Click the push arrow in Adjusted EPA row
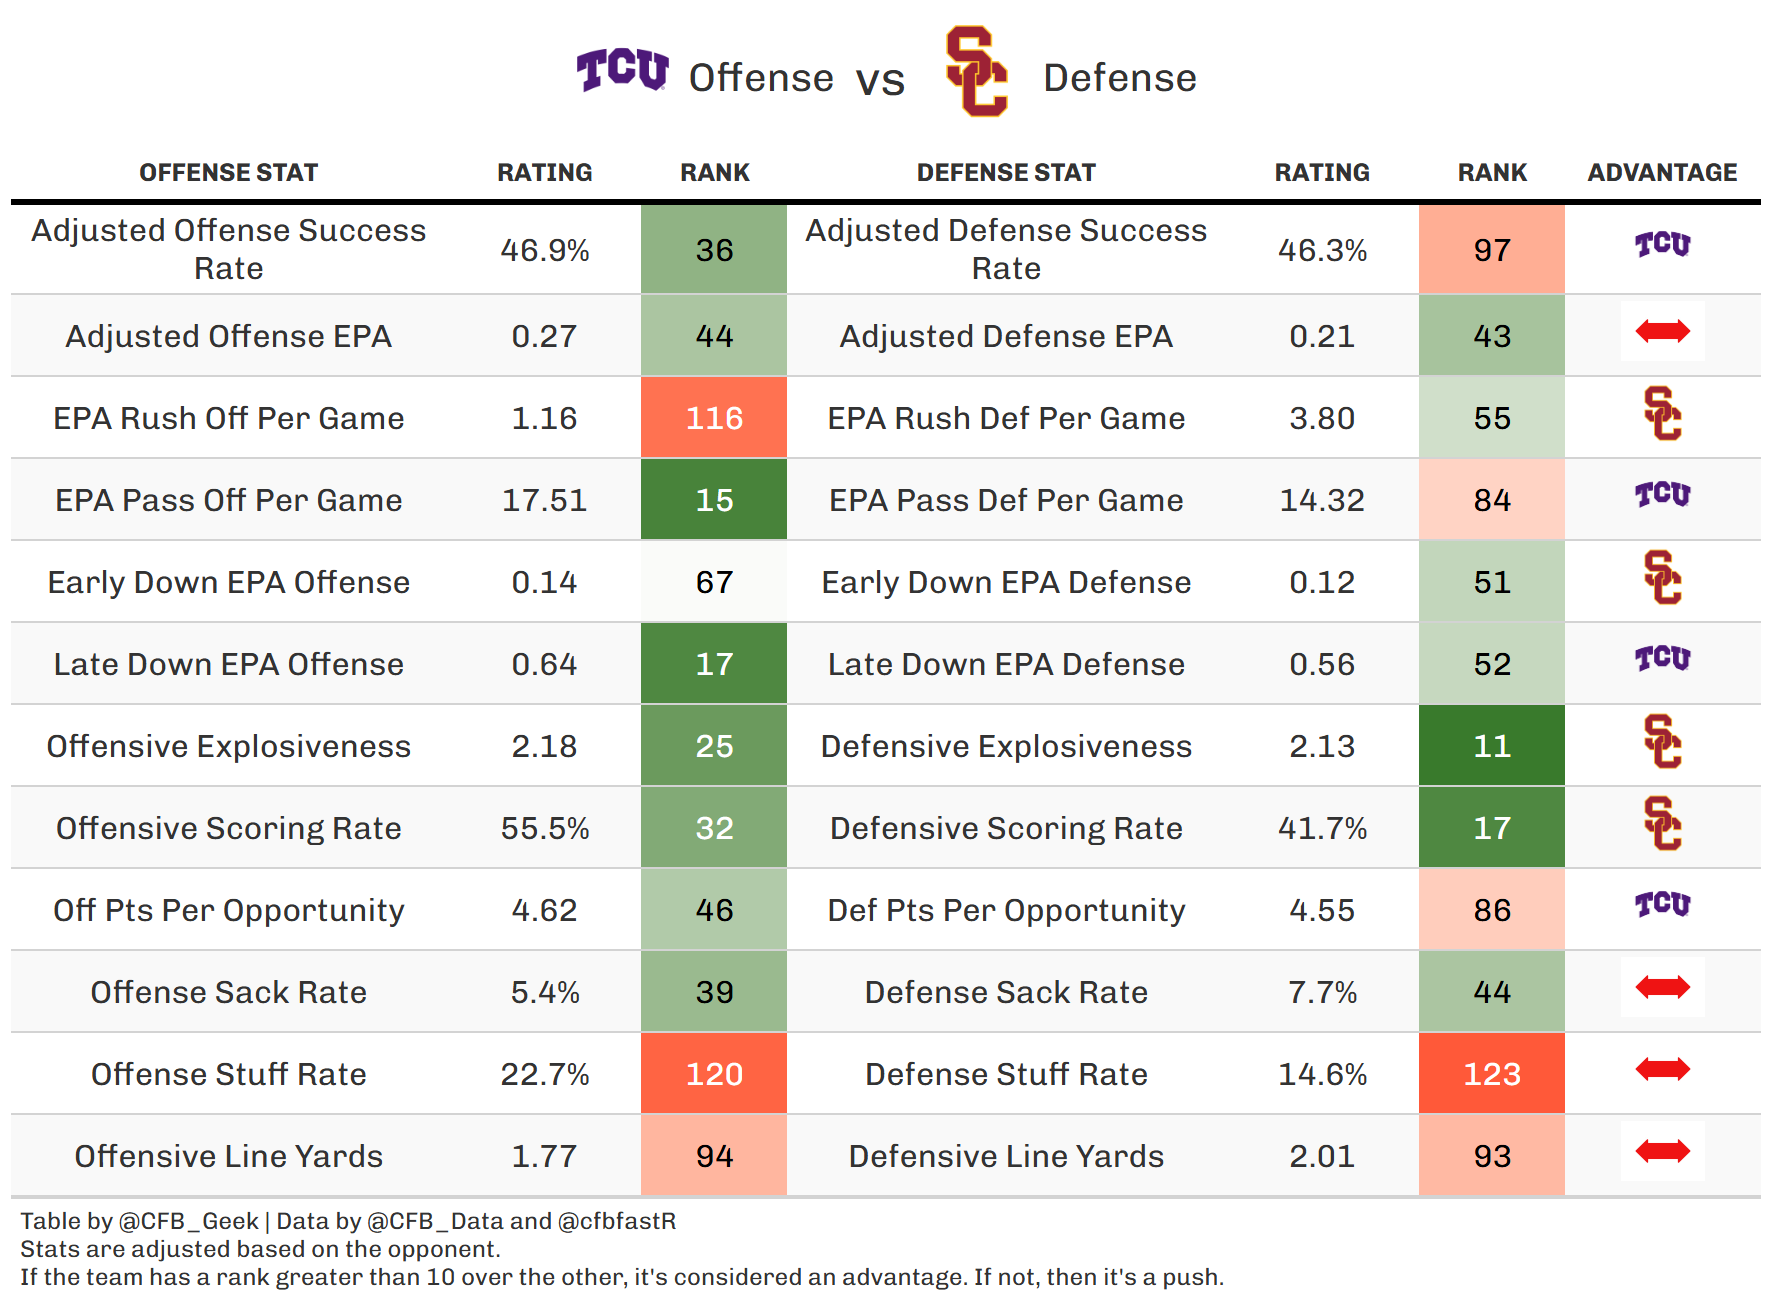Viewport: 1770px width, 1312px height. click(1662, 331)
